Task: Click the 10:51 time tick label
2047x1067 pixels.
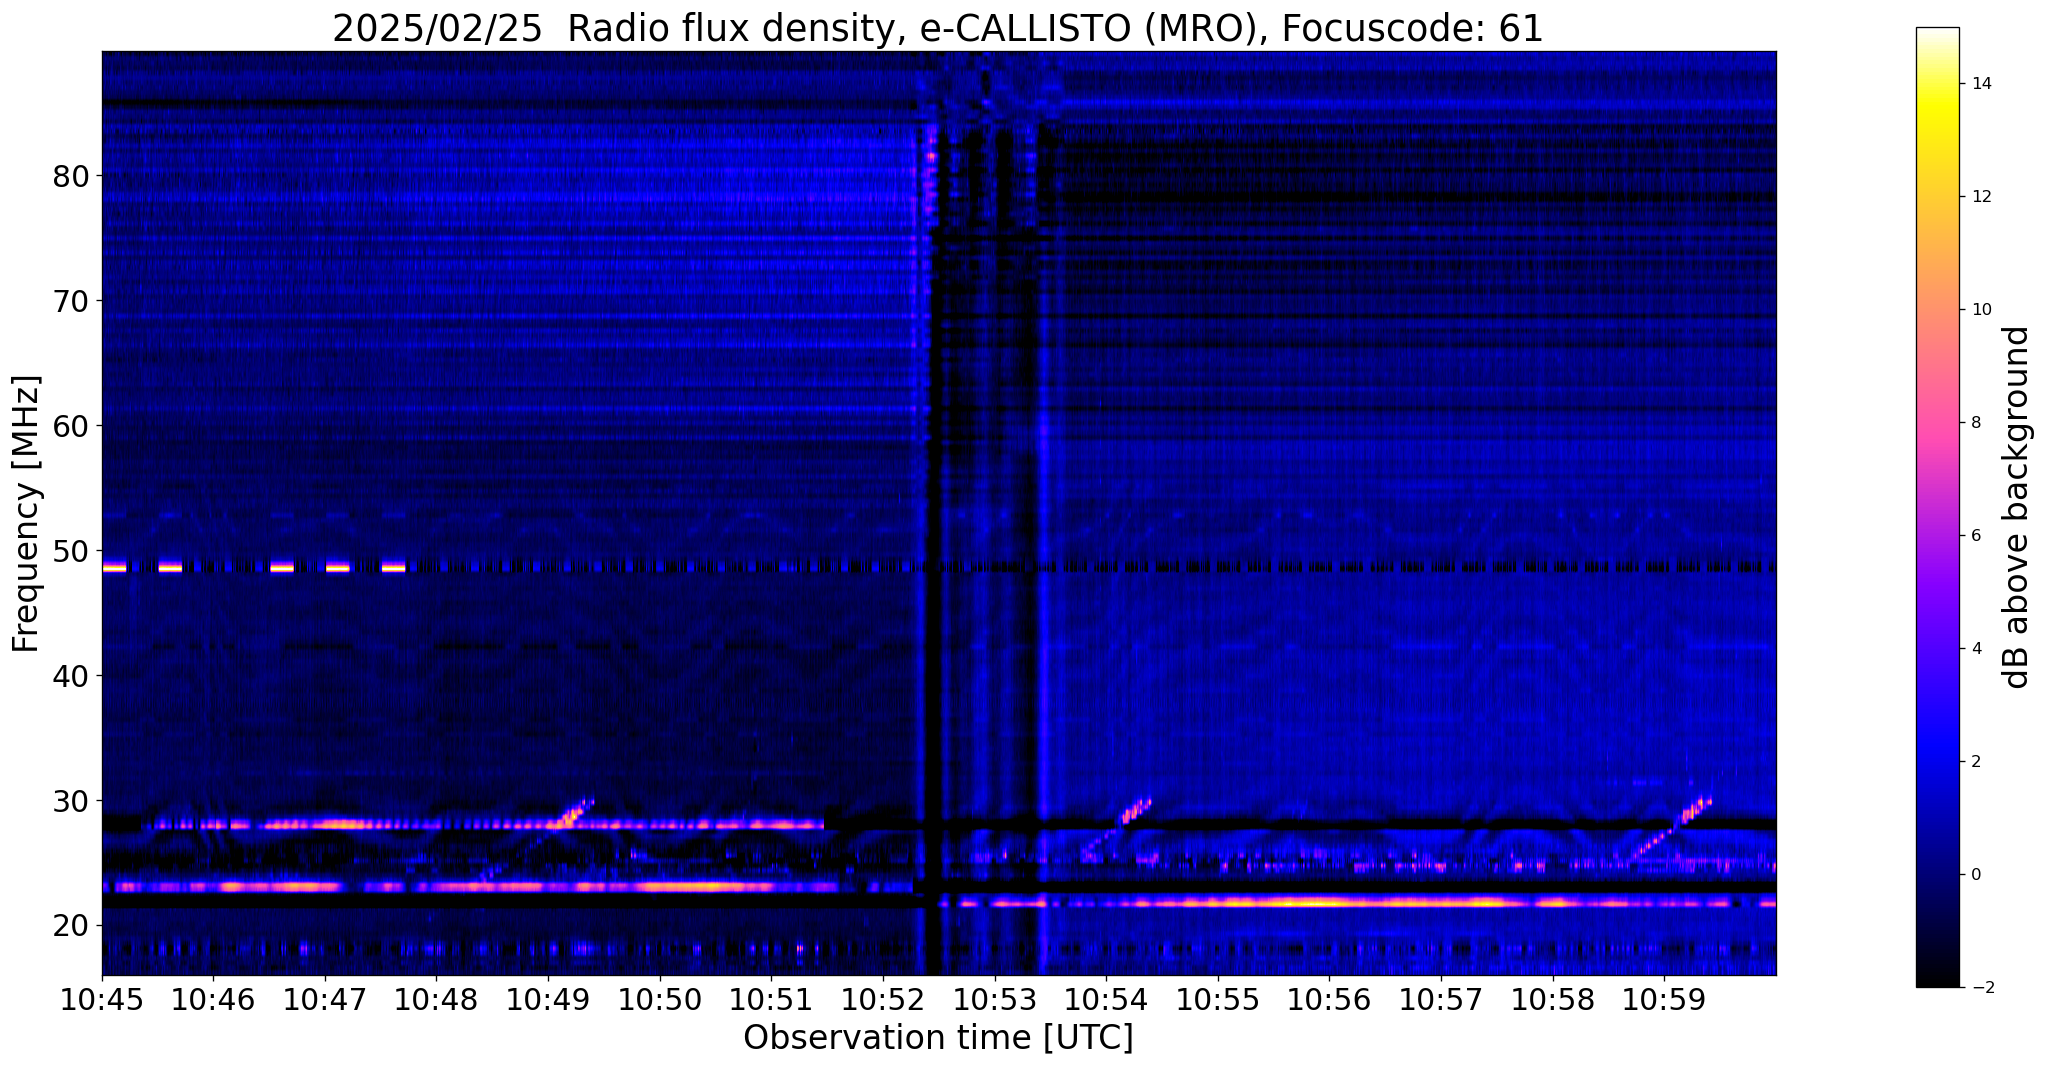Action: pos(771,1000)
